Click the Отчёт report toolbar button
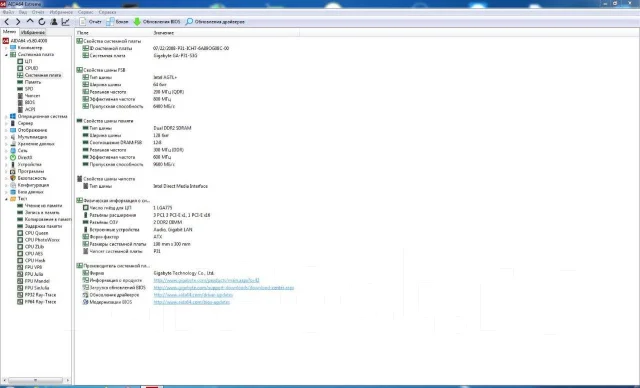 point(91,22)
